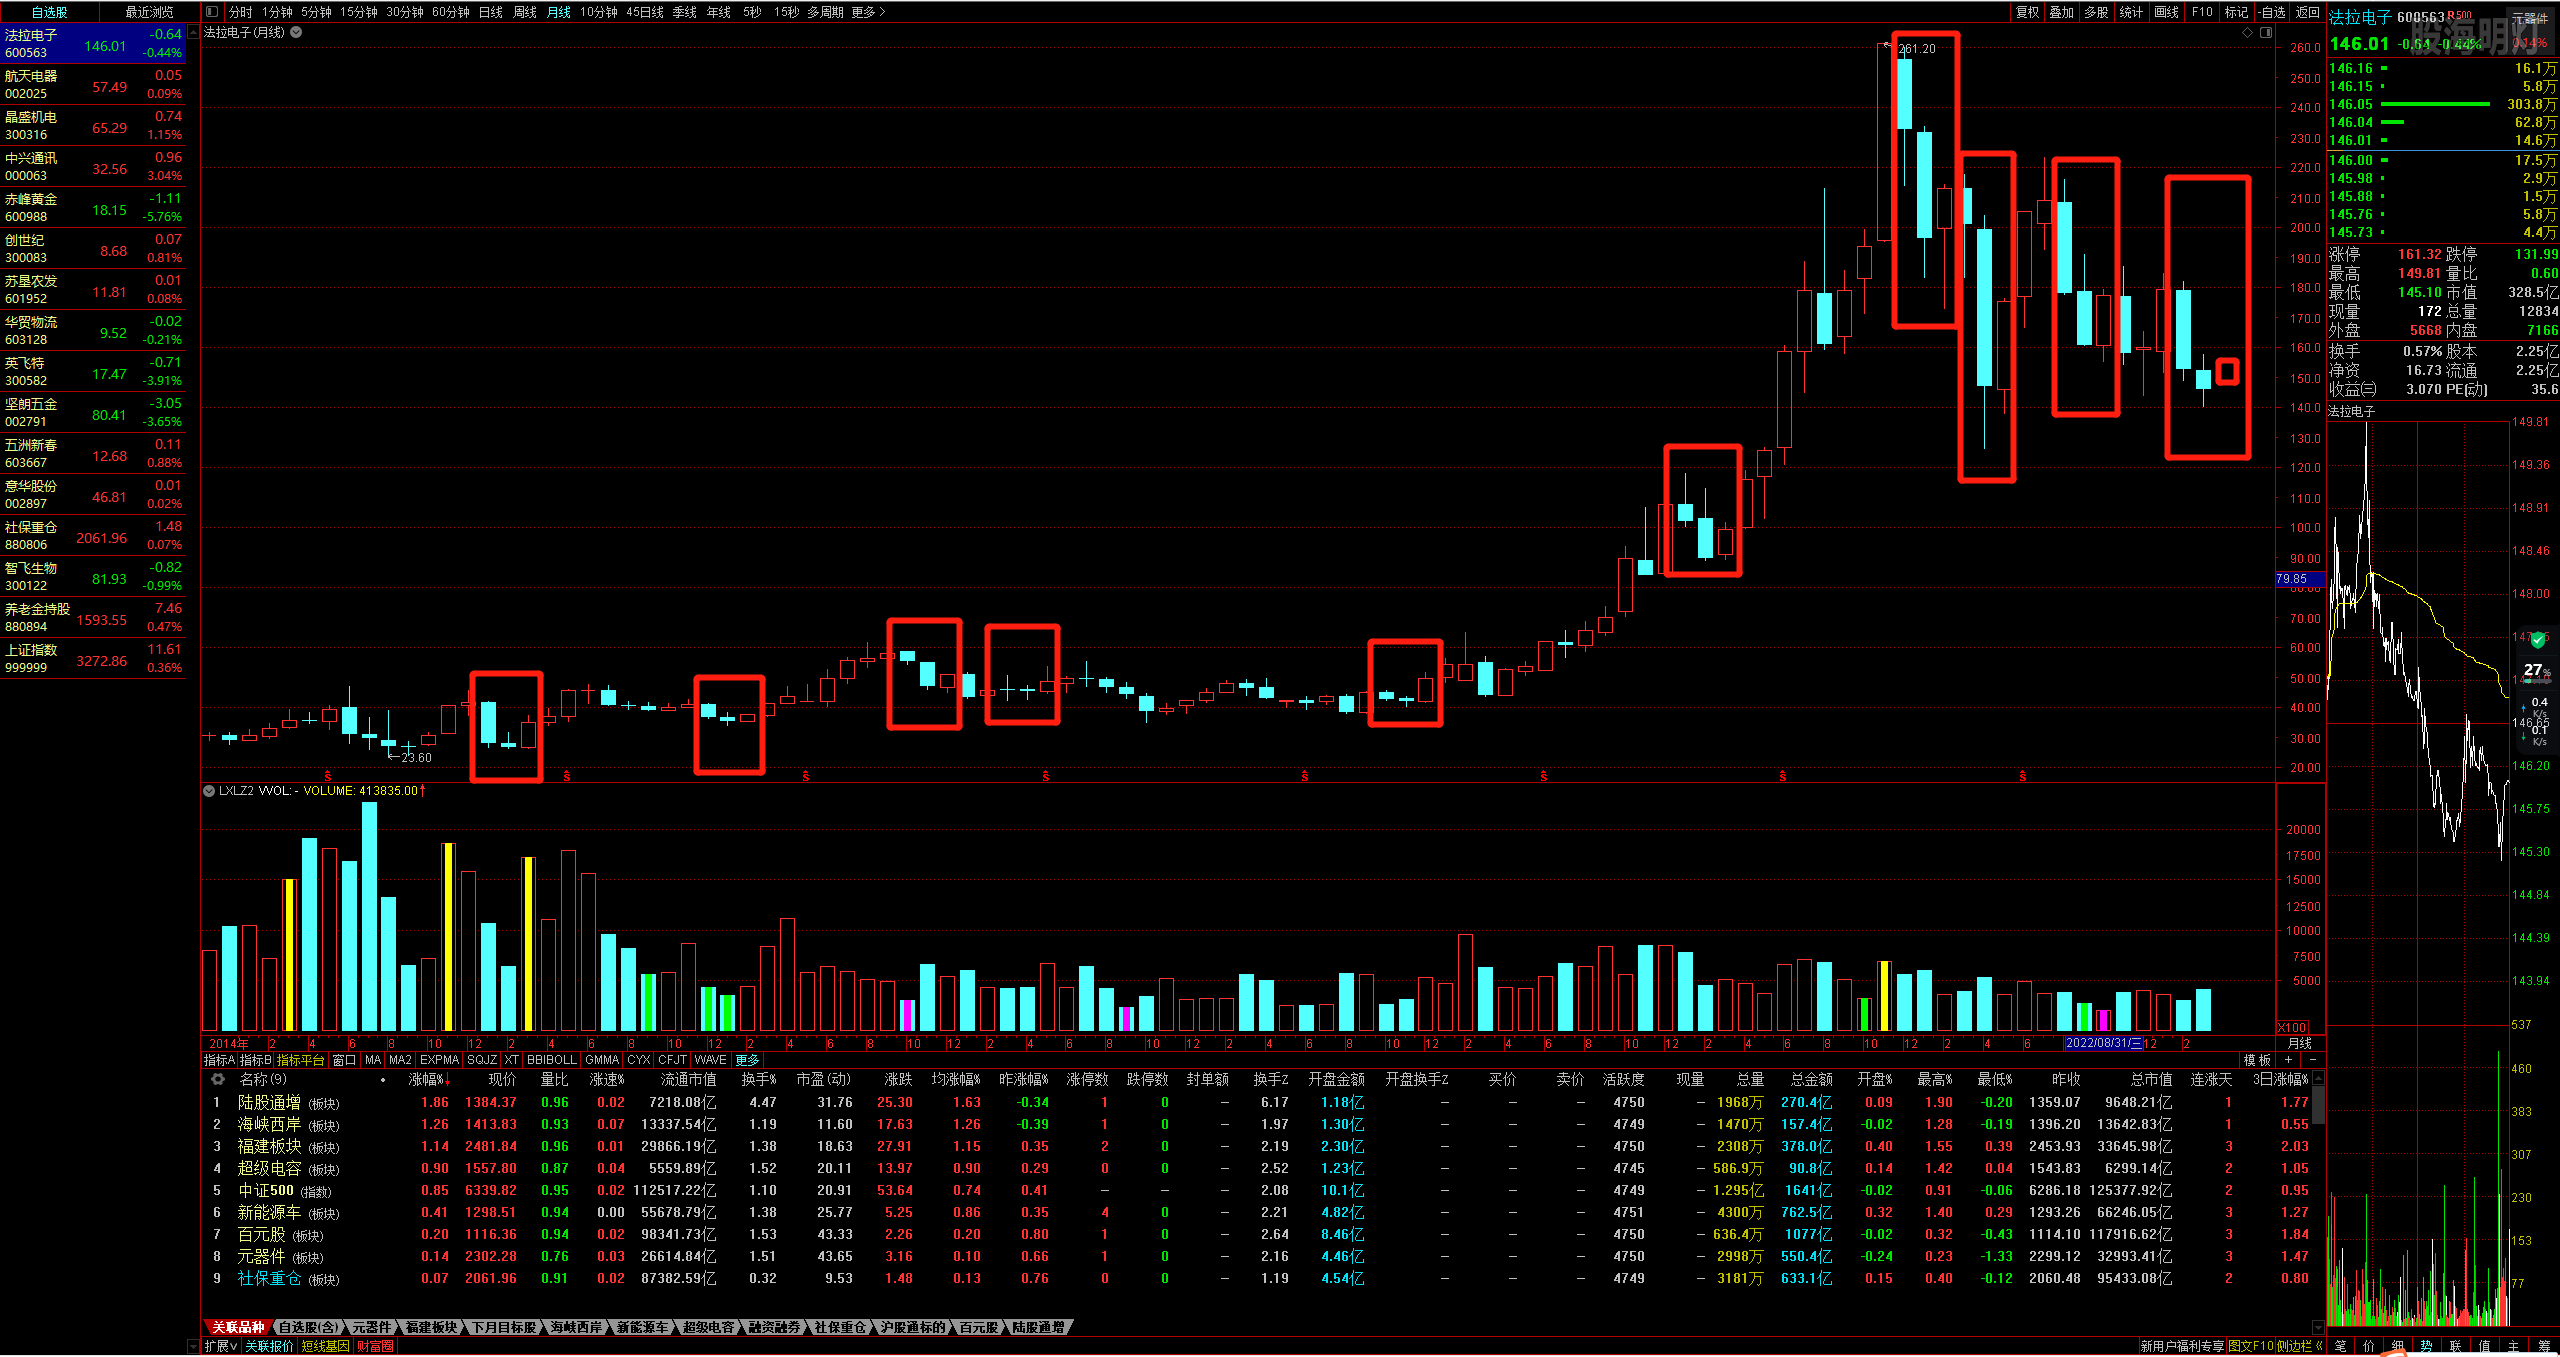Open 多周期 view

[x=825, y=12]
